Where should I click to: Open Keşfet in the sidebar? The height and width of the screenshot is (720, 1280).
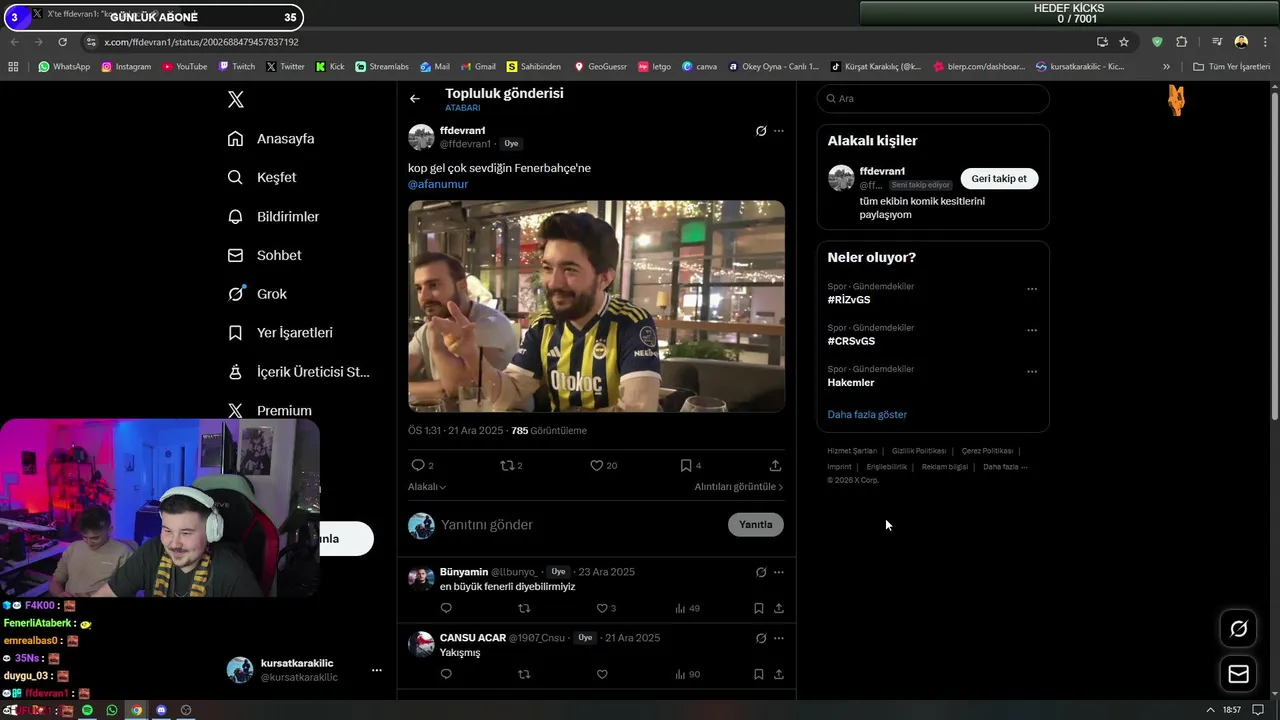(x=262, y=177)
